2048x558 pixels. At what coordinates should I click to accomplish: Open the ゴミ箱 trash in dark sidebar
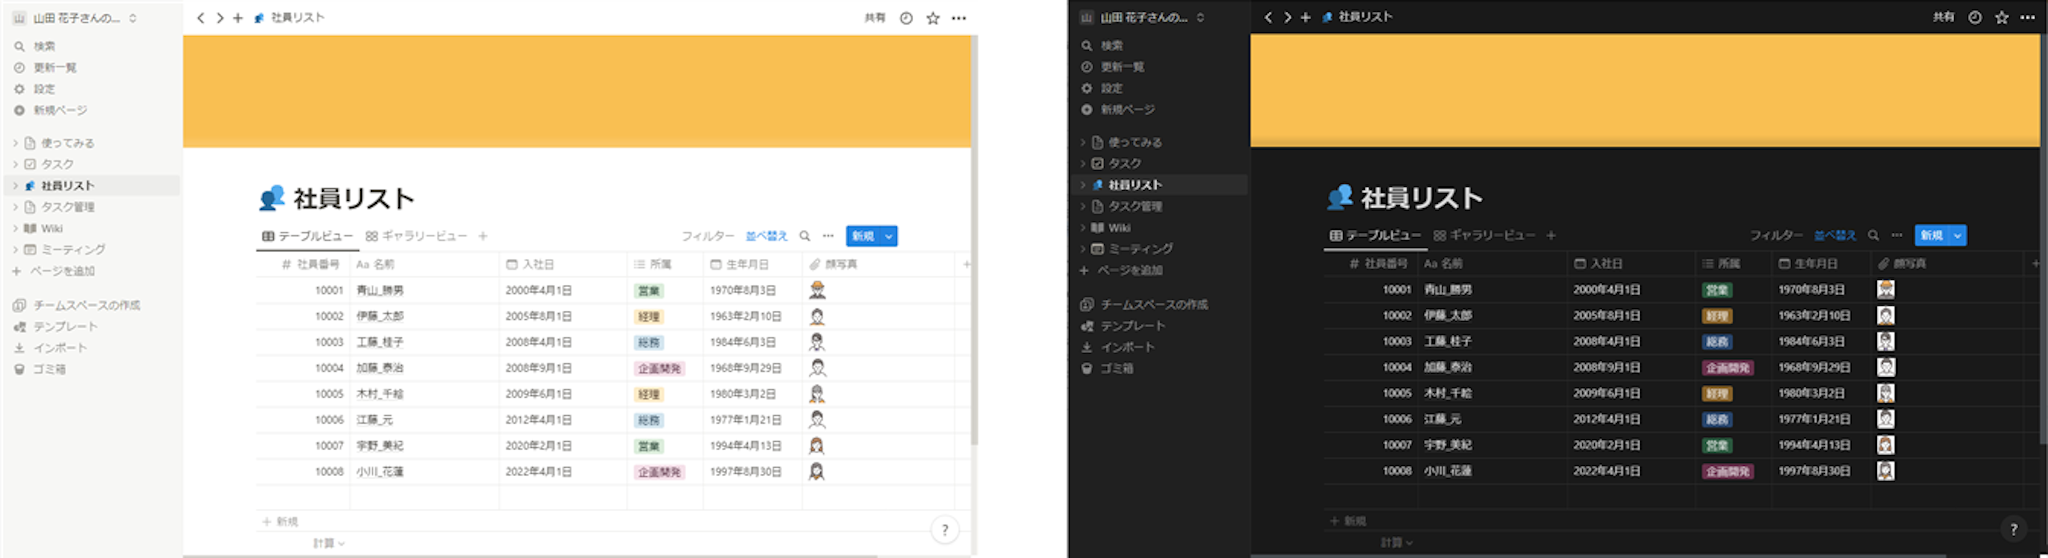(1116, 368)
